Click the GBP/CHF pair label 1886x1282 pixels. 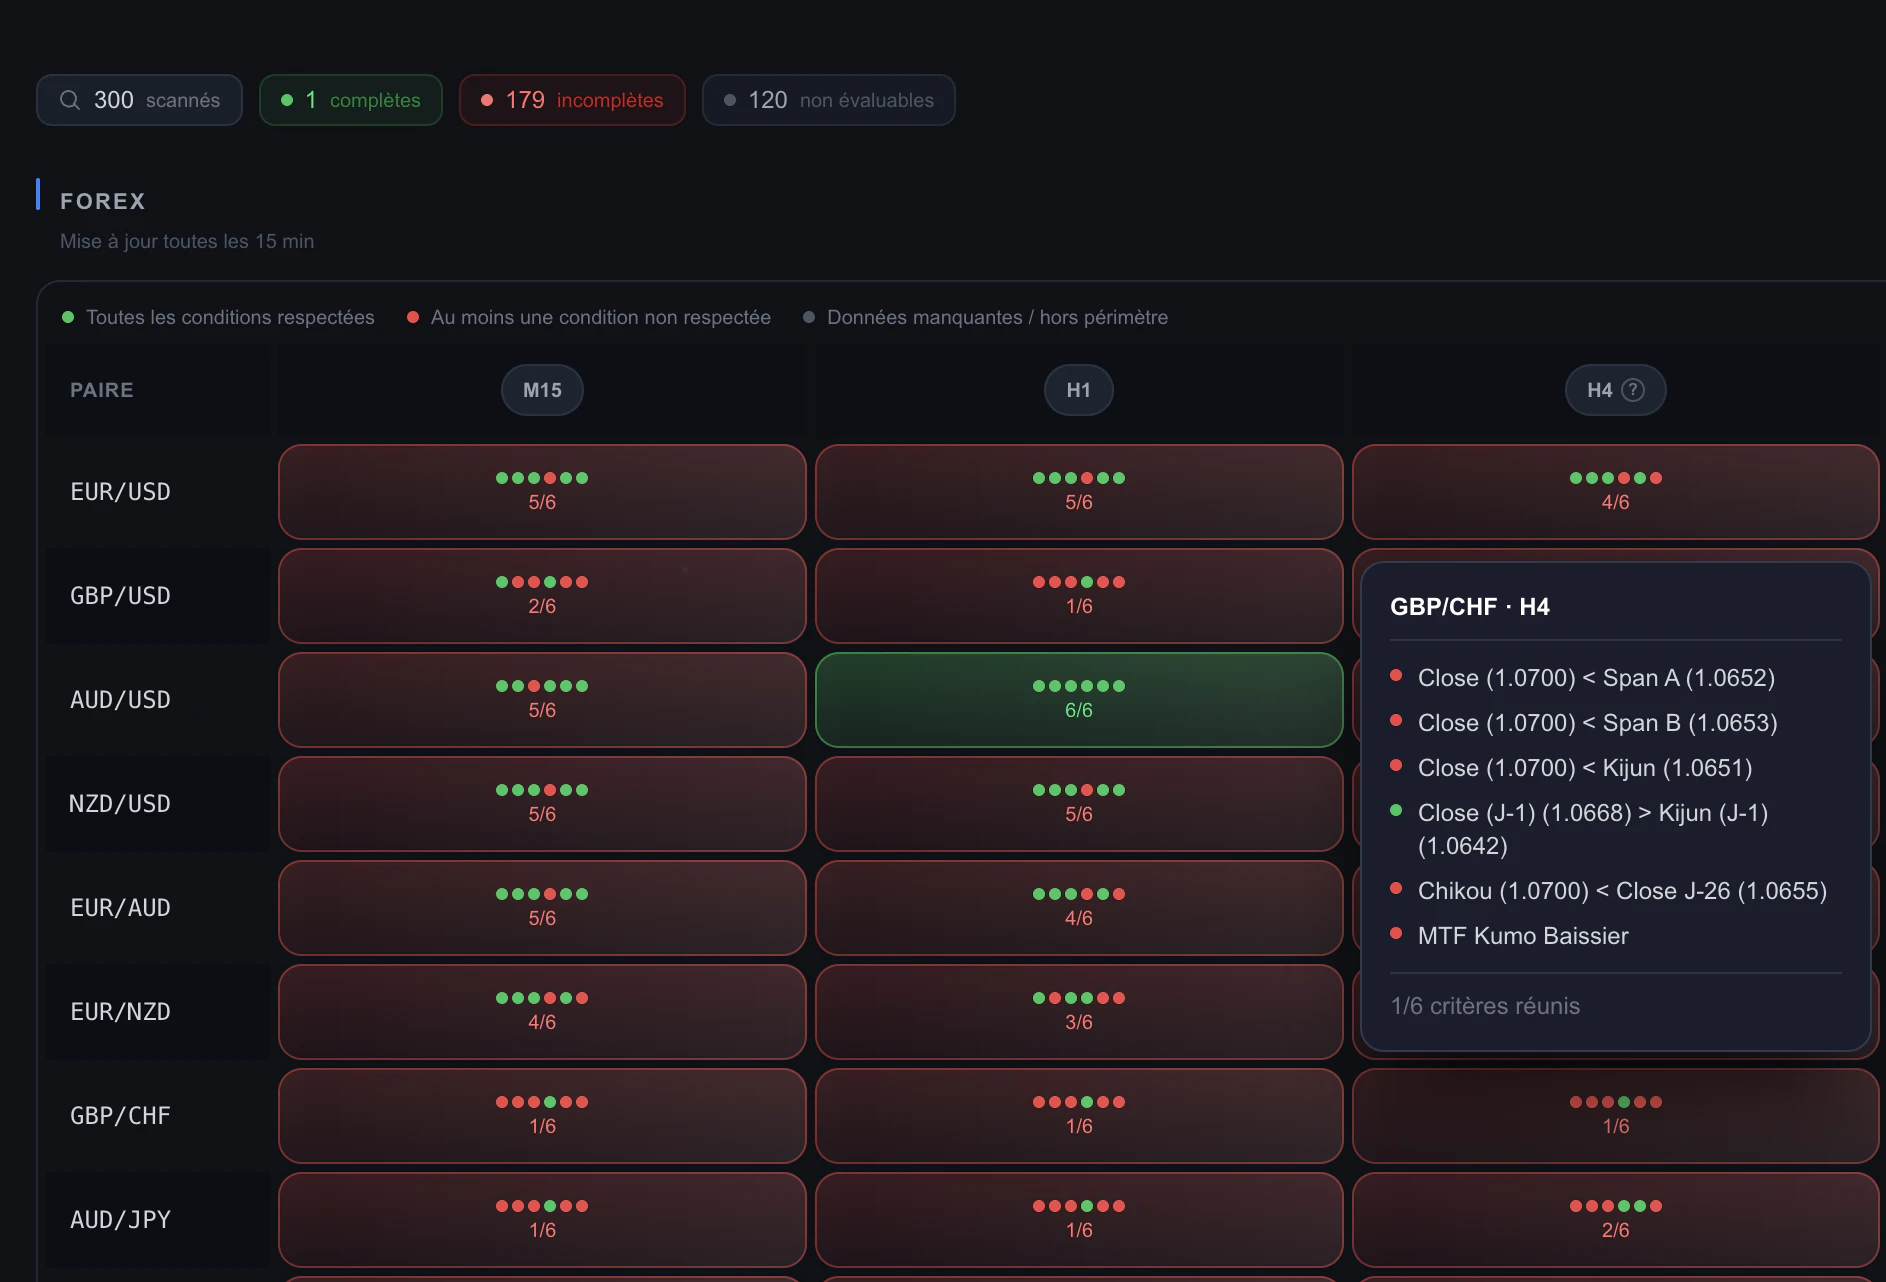click(x=120, y=1116)
